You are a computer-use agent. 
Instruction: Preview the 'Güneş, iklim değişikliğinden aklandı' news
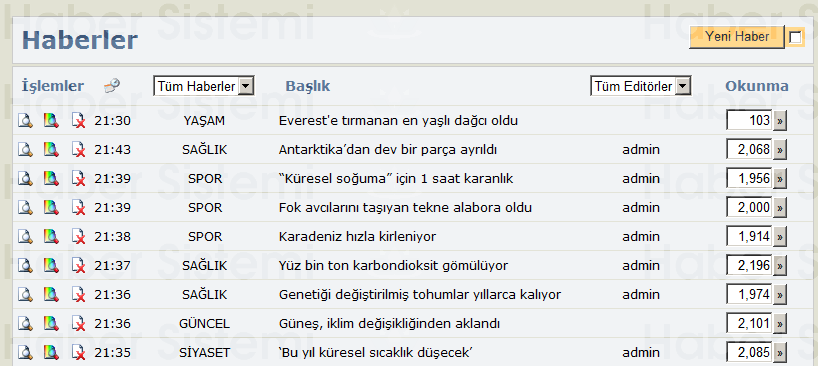coord(25,324)
